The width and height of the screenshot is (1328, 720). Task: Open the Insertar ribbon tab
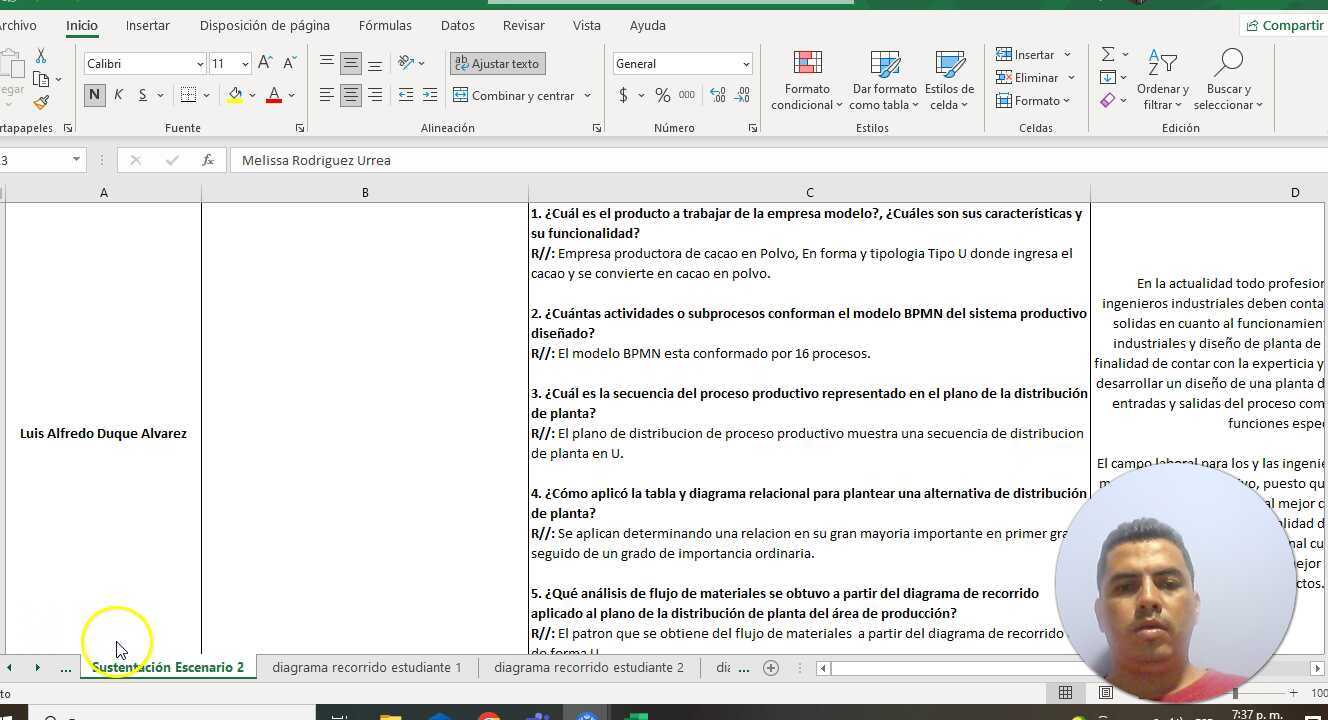(148, 25)
